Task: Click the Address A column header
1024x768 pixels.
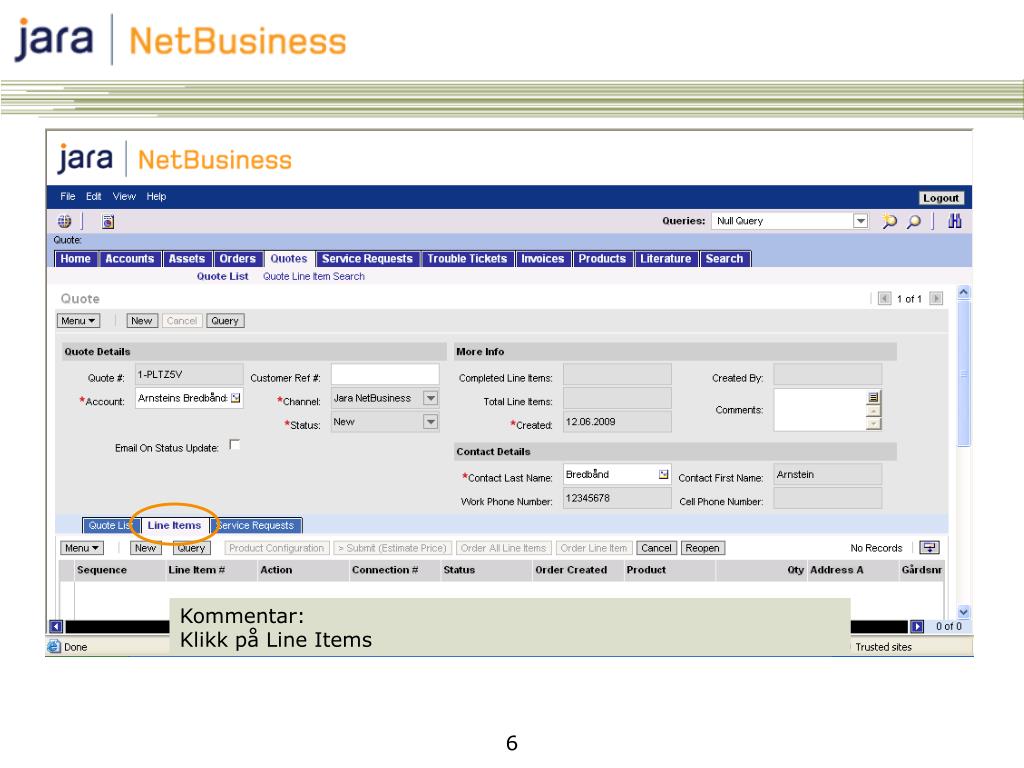Action: pyautogui.click(x=837, y=569)
